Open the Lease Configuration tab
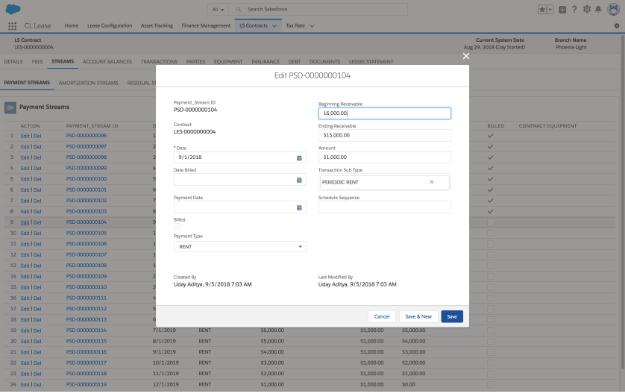Screen dimensions: 625x392 (x=110, y=26)
